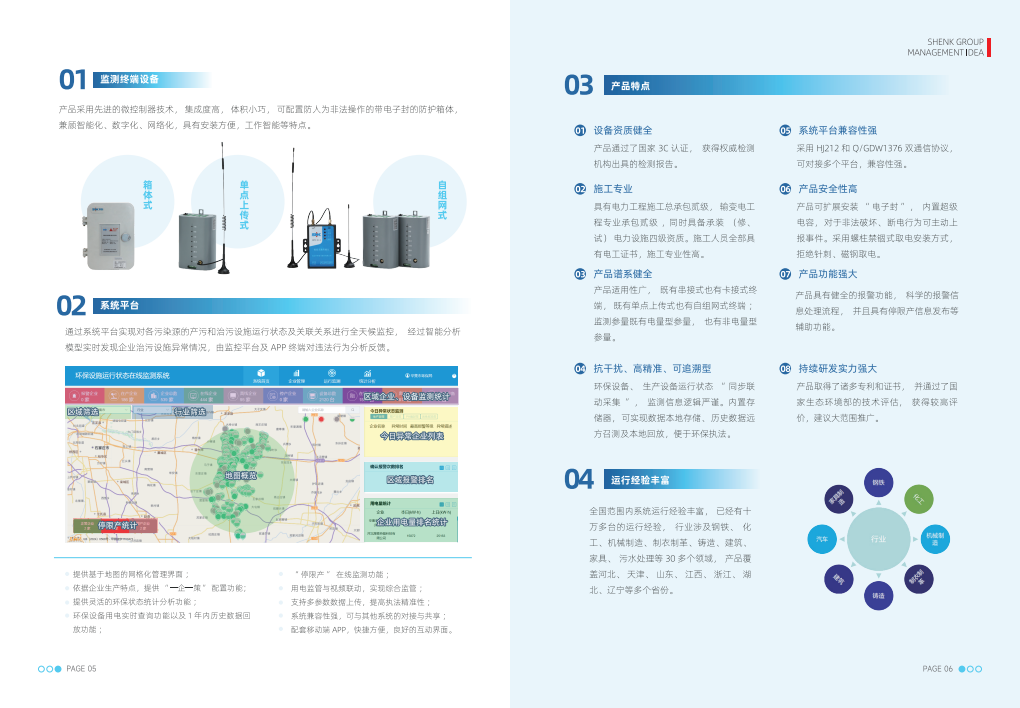The width and height of the screenshot is (1020, 708).
Task: Open the 行业筛选 dropdown
Action: (x=150, y=410)
